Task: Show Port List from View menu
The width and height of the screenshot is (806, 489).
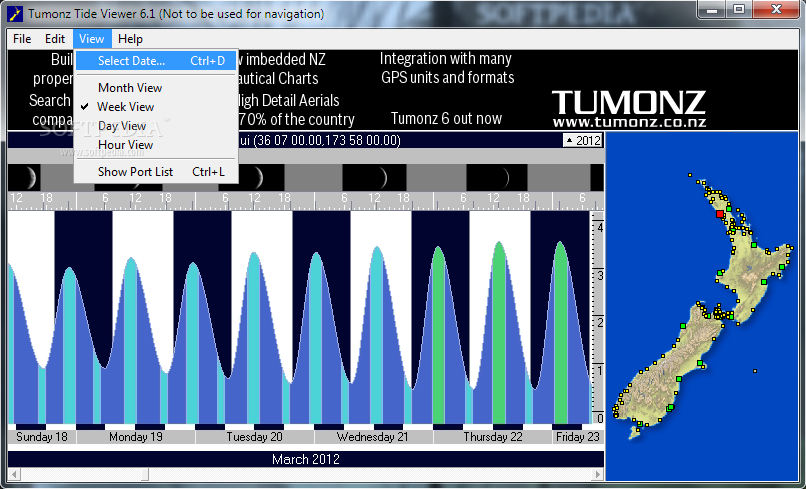Action: [x=156, y=172]
